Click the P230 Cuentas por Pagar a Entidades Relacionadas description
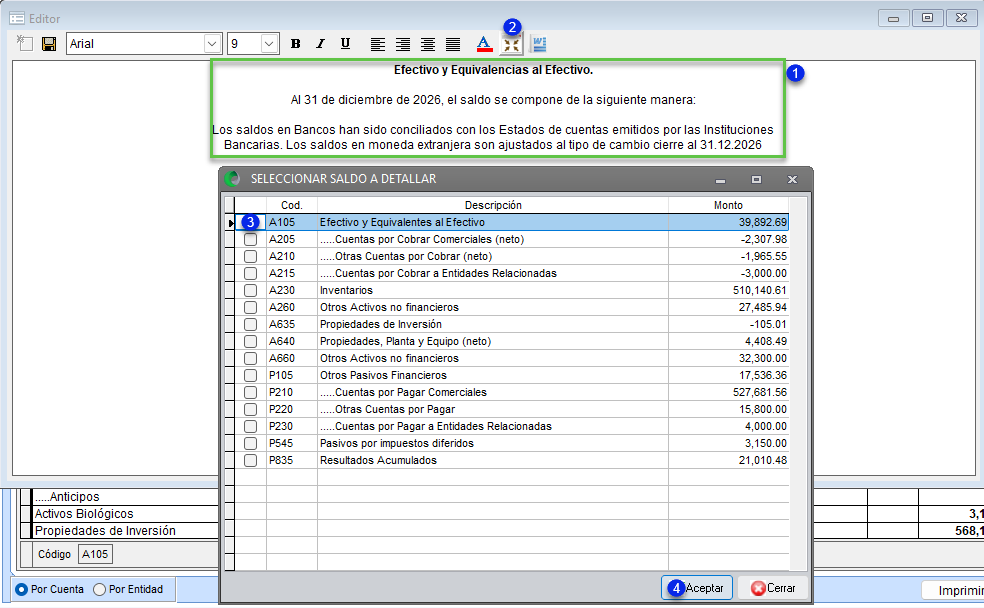The width and height of the screenshot is (984, 608). (x=493, y=426)
